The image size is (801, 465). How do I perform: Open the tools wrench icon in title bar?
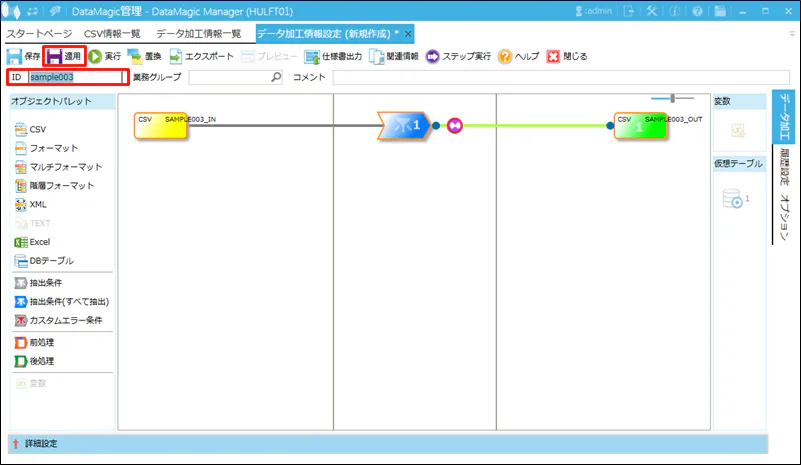click(652, 11)
